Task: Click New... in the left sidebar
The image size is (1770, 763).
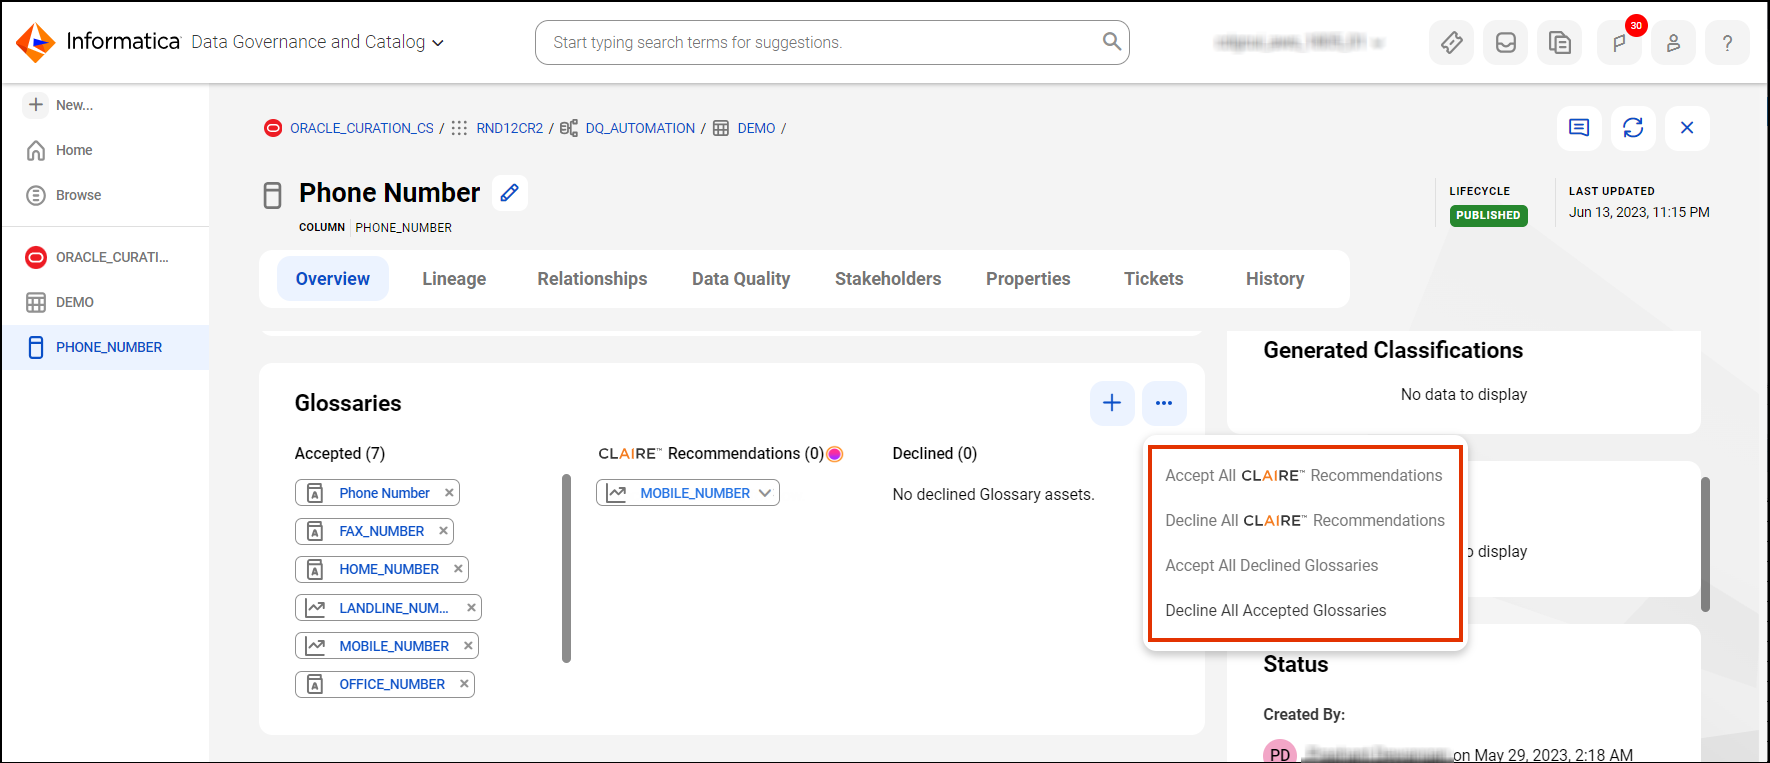Action: tap(60, 105)
